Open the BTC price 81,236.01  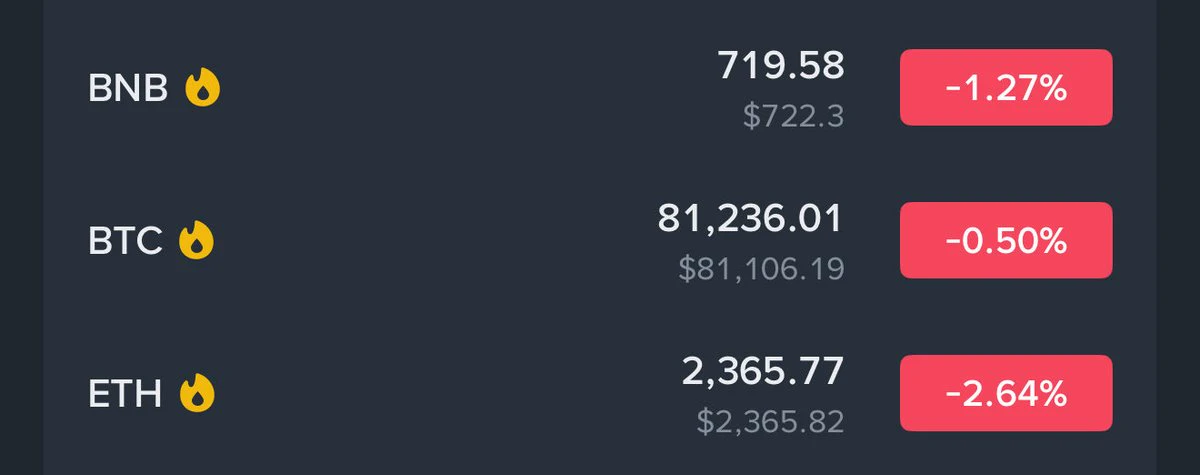[x=751, y=219]
